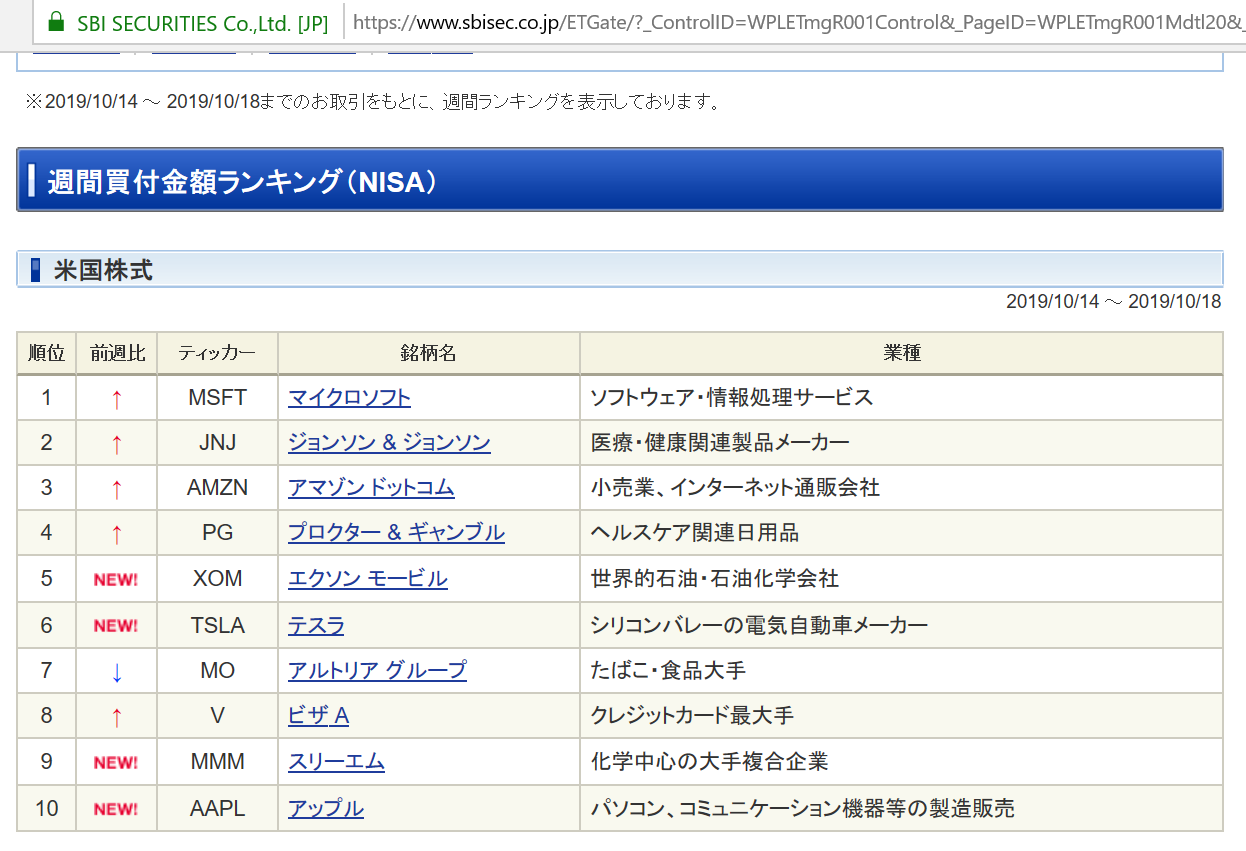Click the XOM ticker cell
The width and height of the screenshot is (1246, 851).
point(217,578)
